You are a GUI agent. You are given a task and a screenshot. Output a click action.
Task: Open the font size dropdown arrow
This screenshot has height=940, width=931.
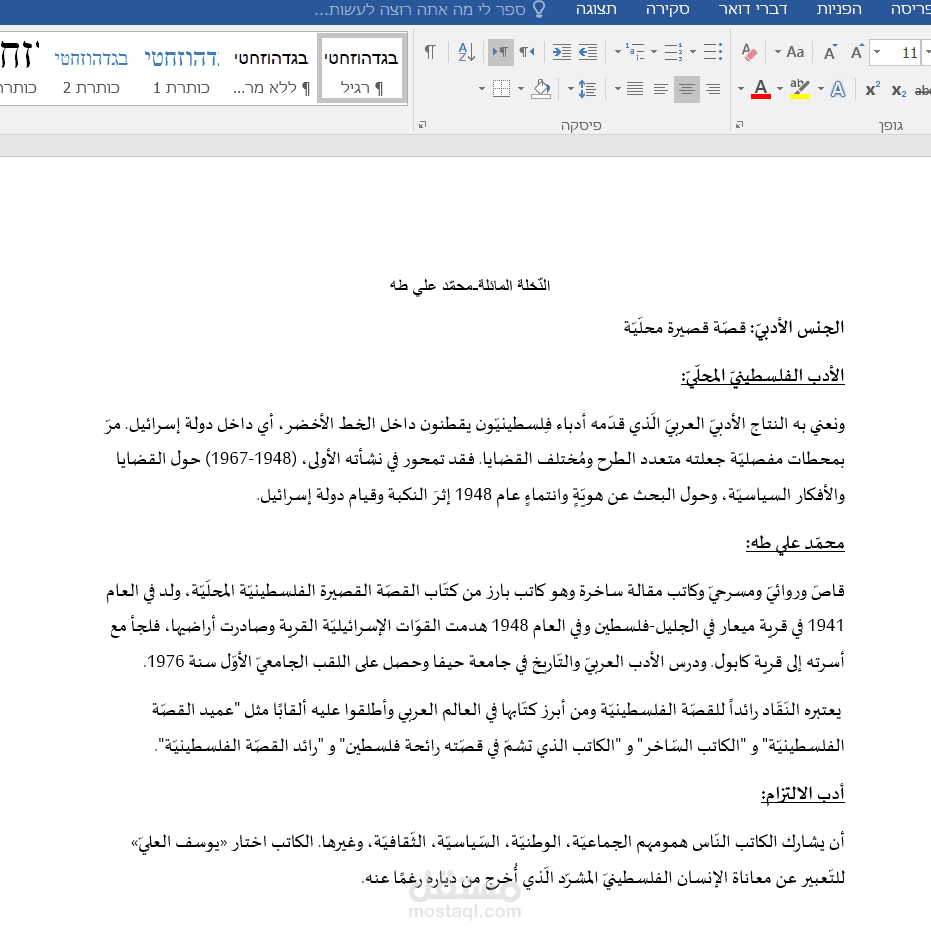(x=877, y=53)
